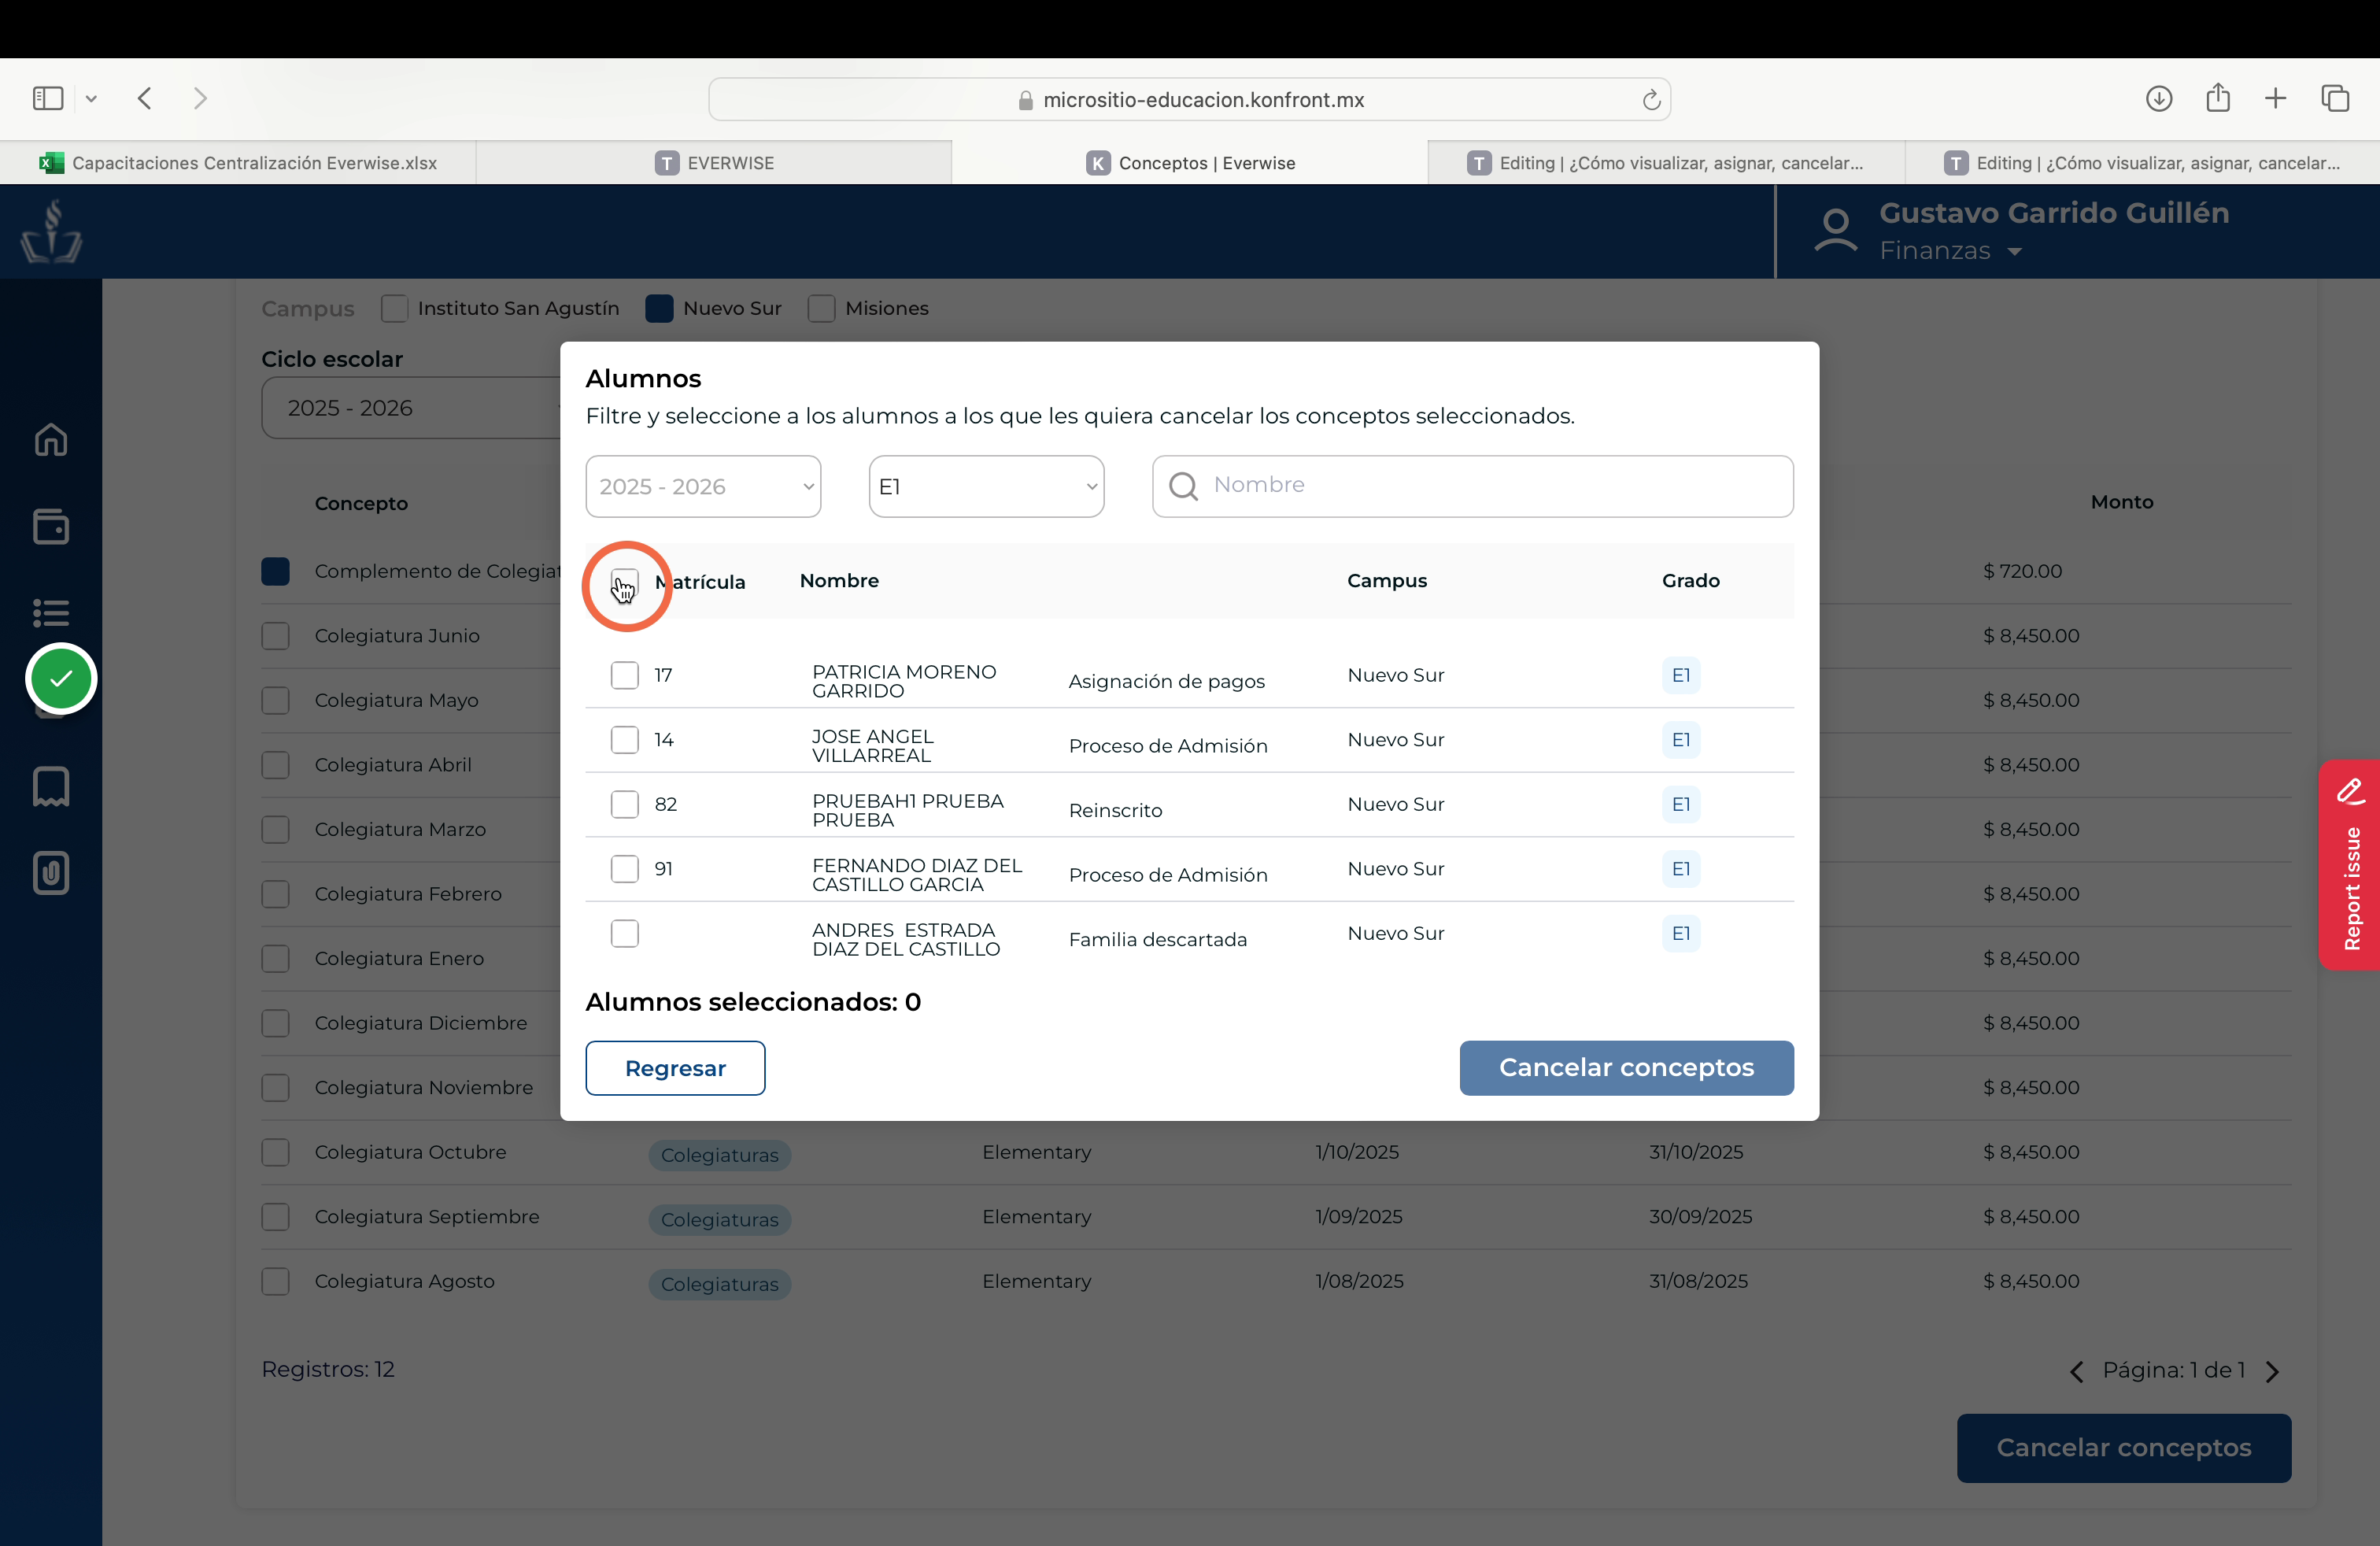Check student ANDRES ESTRADA DIAZ DEL CASTILLO
The image size is (2380, 1546).
(625, 933)
